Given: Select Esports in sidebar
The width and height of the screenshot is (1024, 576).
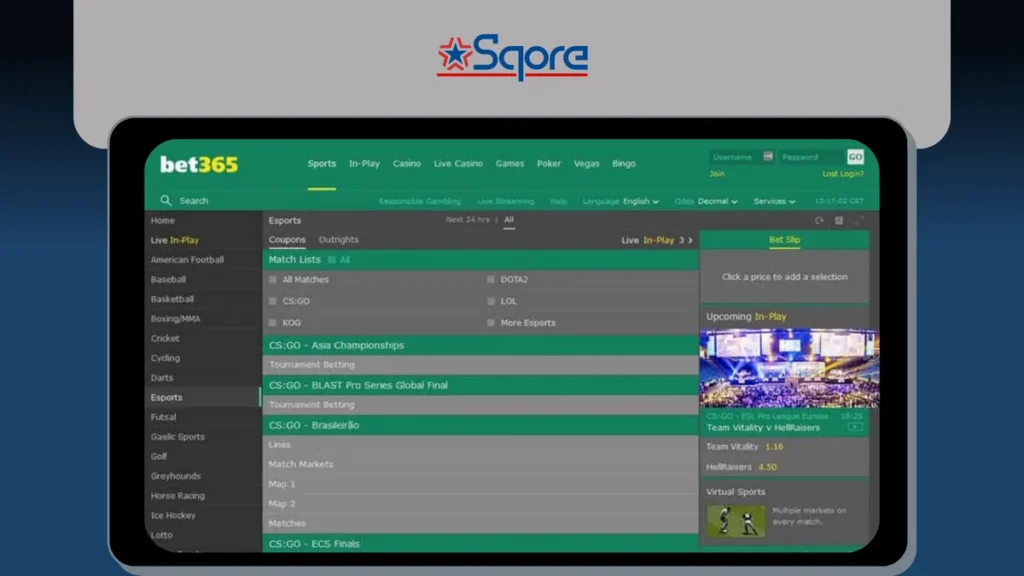Looking at the screenshot, I should click(x=167, y=397).
